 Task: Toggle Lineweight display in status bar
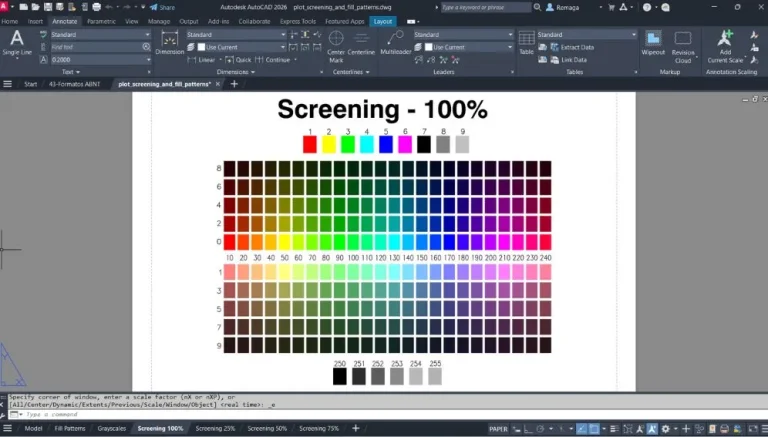[x=614, y=429]
